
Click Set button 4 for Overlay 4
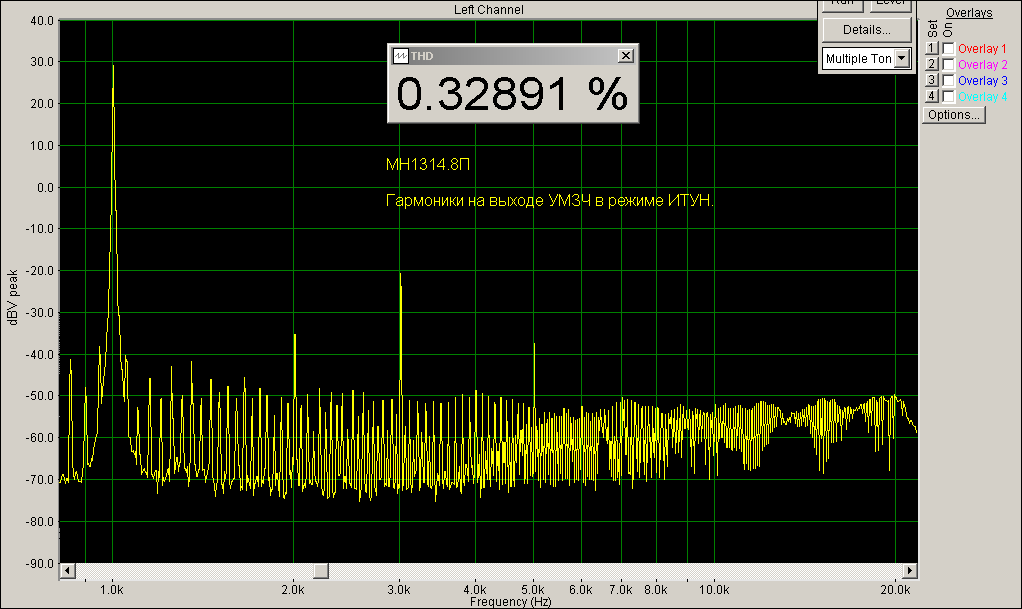[931, 97]
